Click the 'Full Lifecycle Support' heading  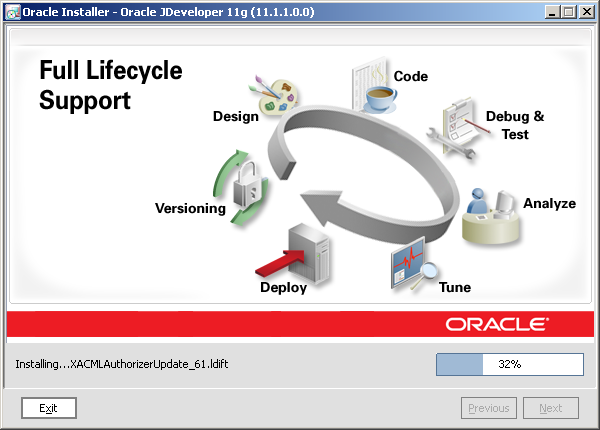pyautogui.click(x=111, y=85)
